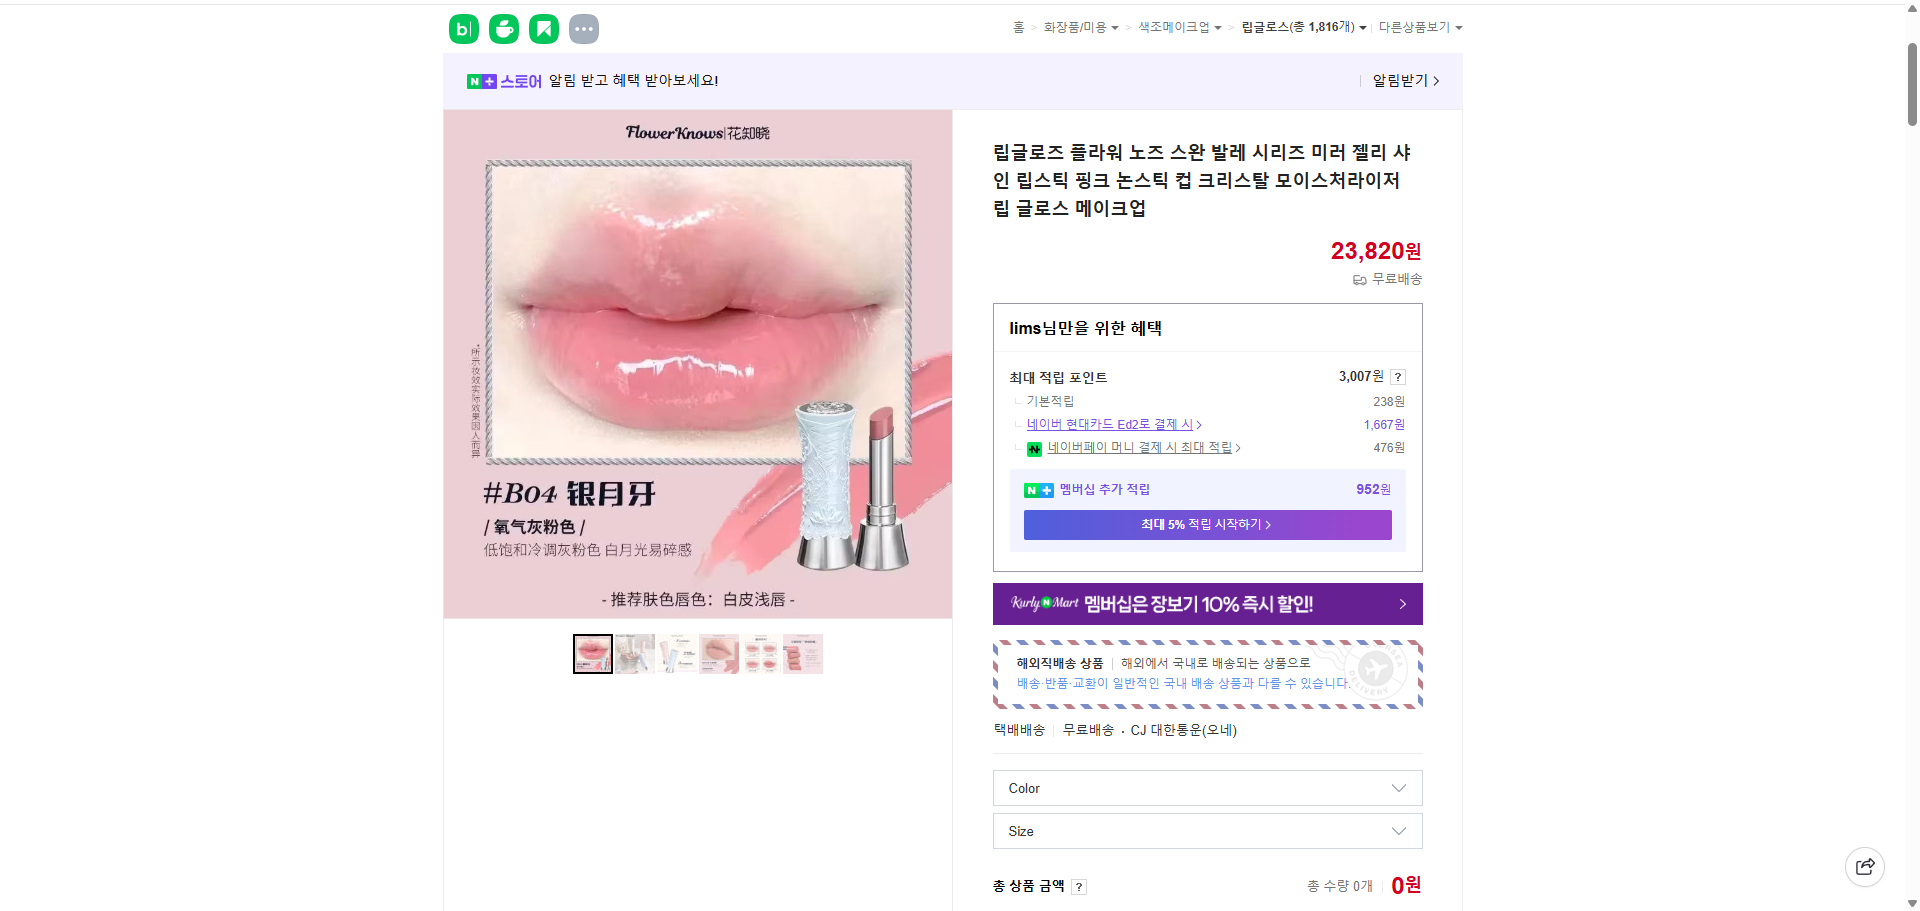Click the N+ 멤버십 추가 적립 icon
This screenshot has width=1920, height=911.
1037,489
